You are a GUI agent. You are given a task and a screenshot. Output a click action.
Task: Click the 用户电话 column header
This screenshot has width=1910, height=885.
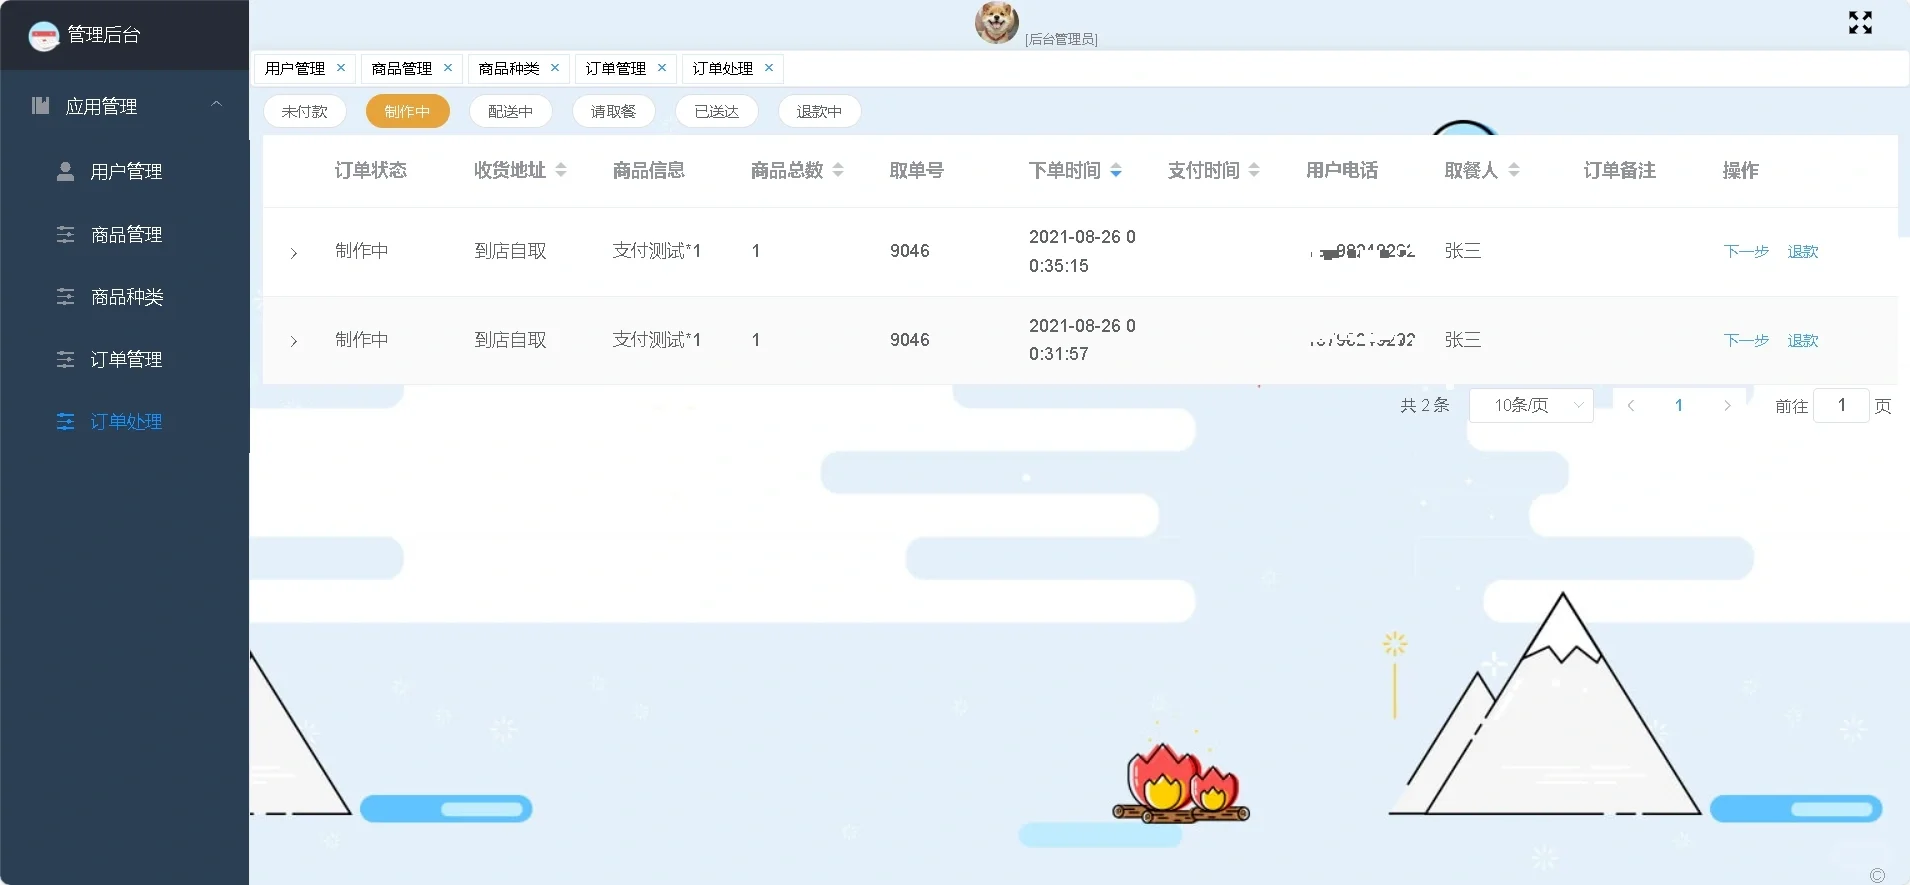(x=1342, y=171)
